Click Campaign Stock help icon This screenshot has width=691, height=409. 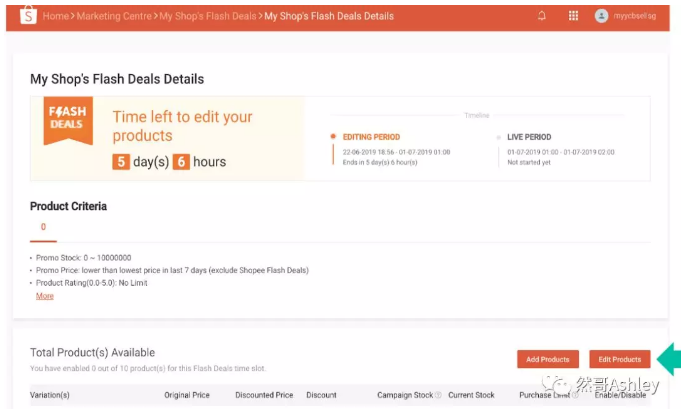point(438,395)
